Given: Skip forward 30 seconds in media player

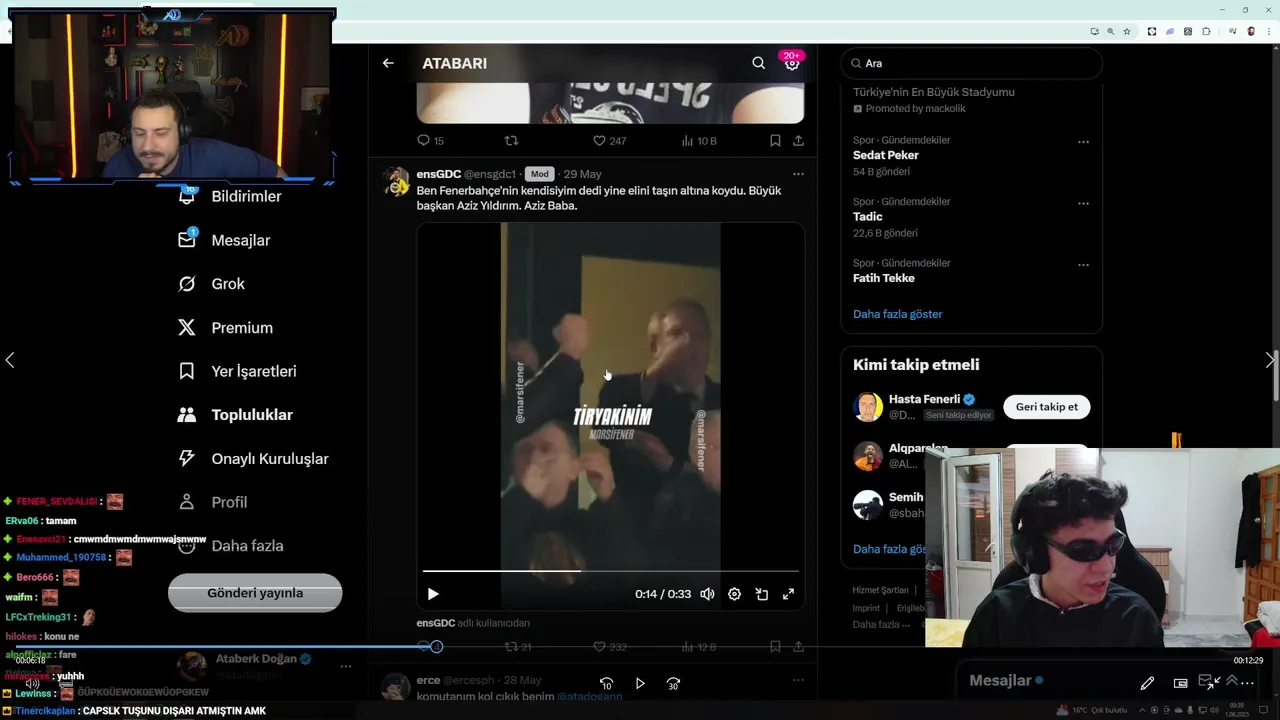Looking at the screenshot, I should [x=673, y=684].
